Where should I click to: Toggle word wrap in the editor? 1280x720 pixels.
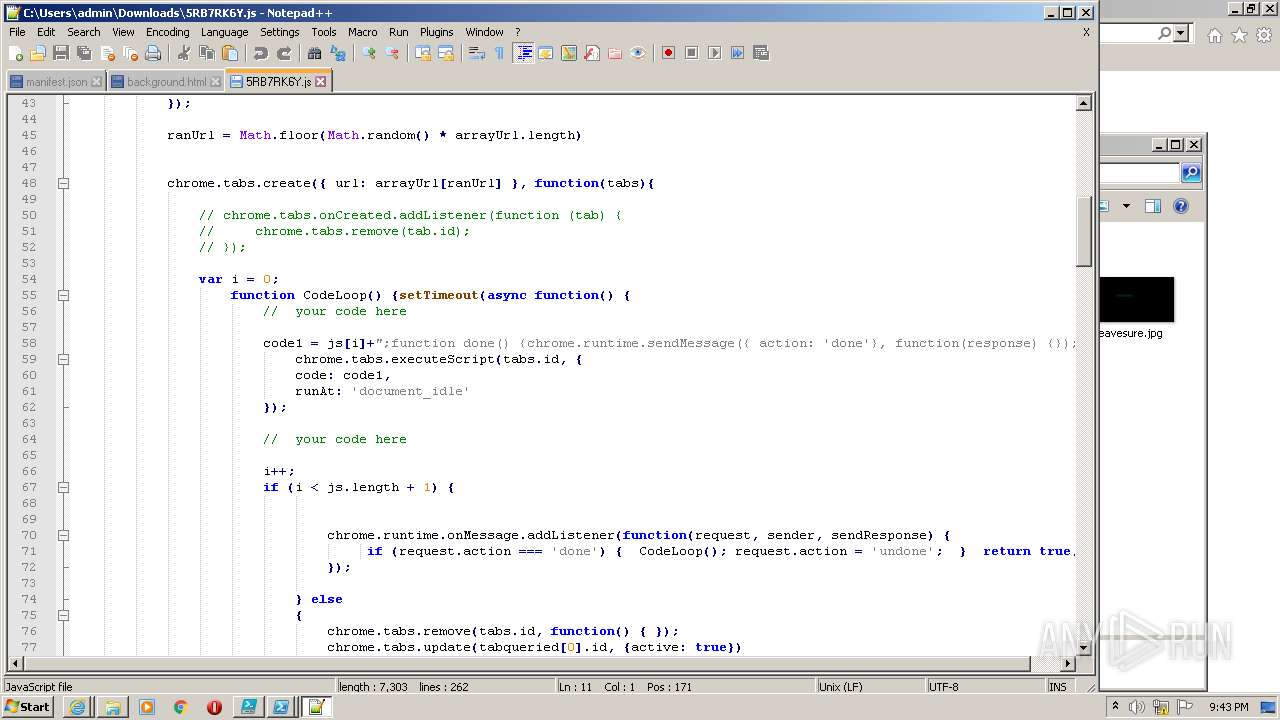[477, 53]
